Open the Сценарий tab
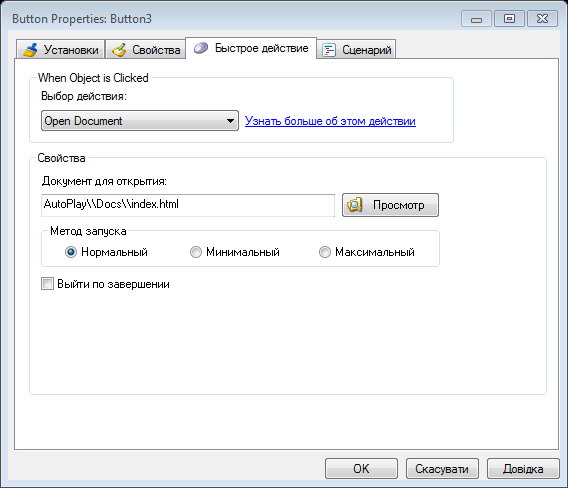Image resolution: width=568 pixels, height=488 pixels. tap(356, 50)
